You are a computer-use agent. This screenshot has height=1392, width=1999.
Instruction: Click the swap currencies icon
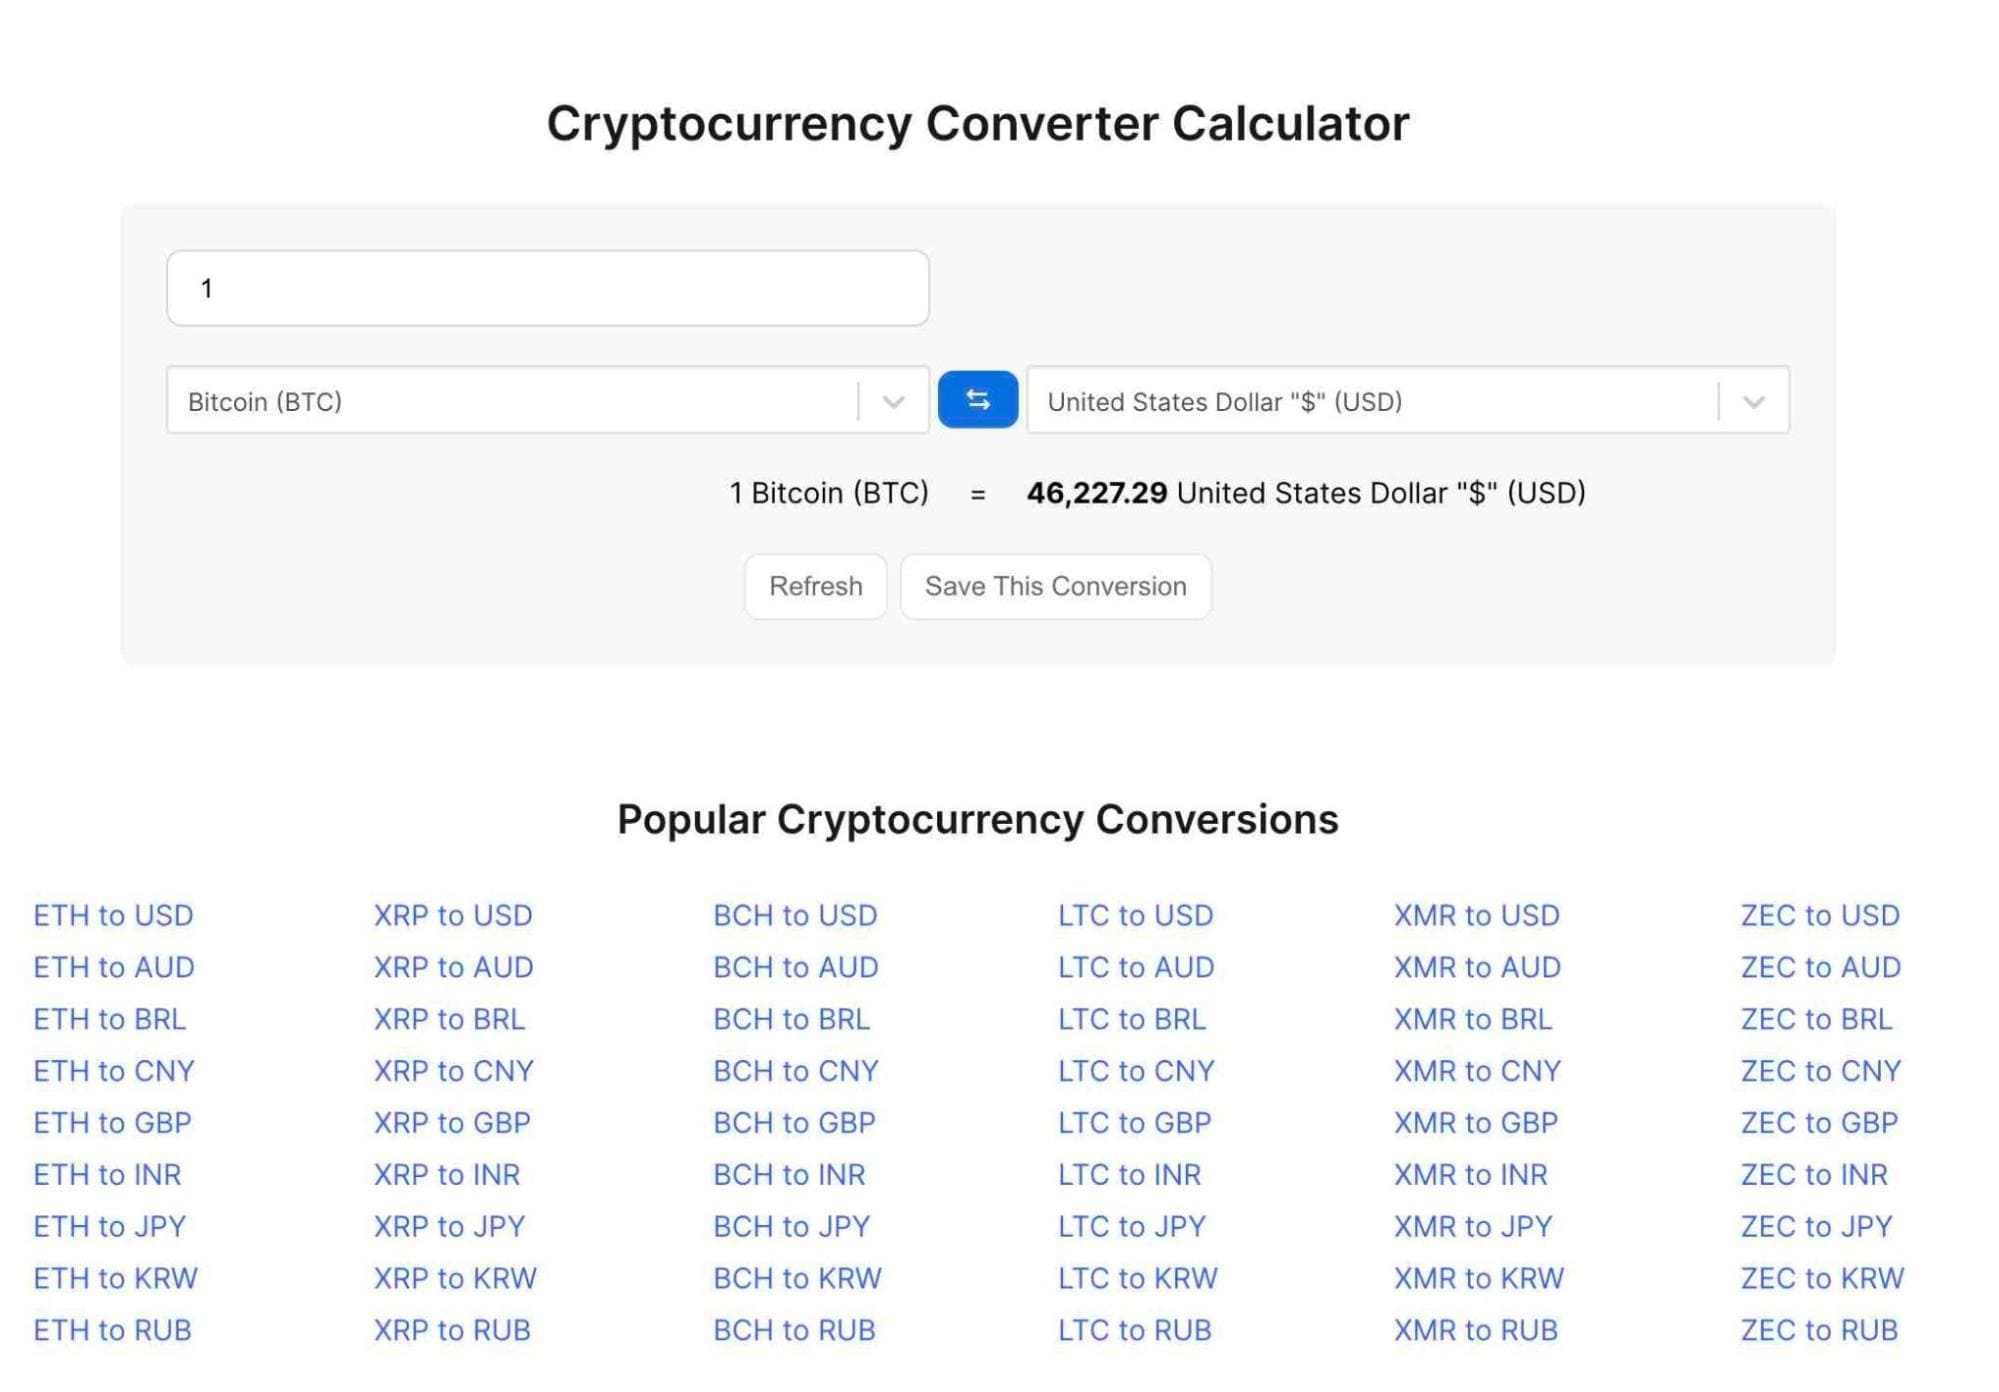978,400
